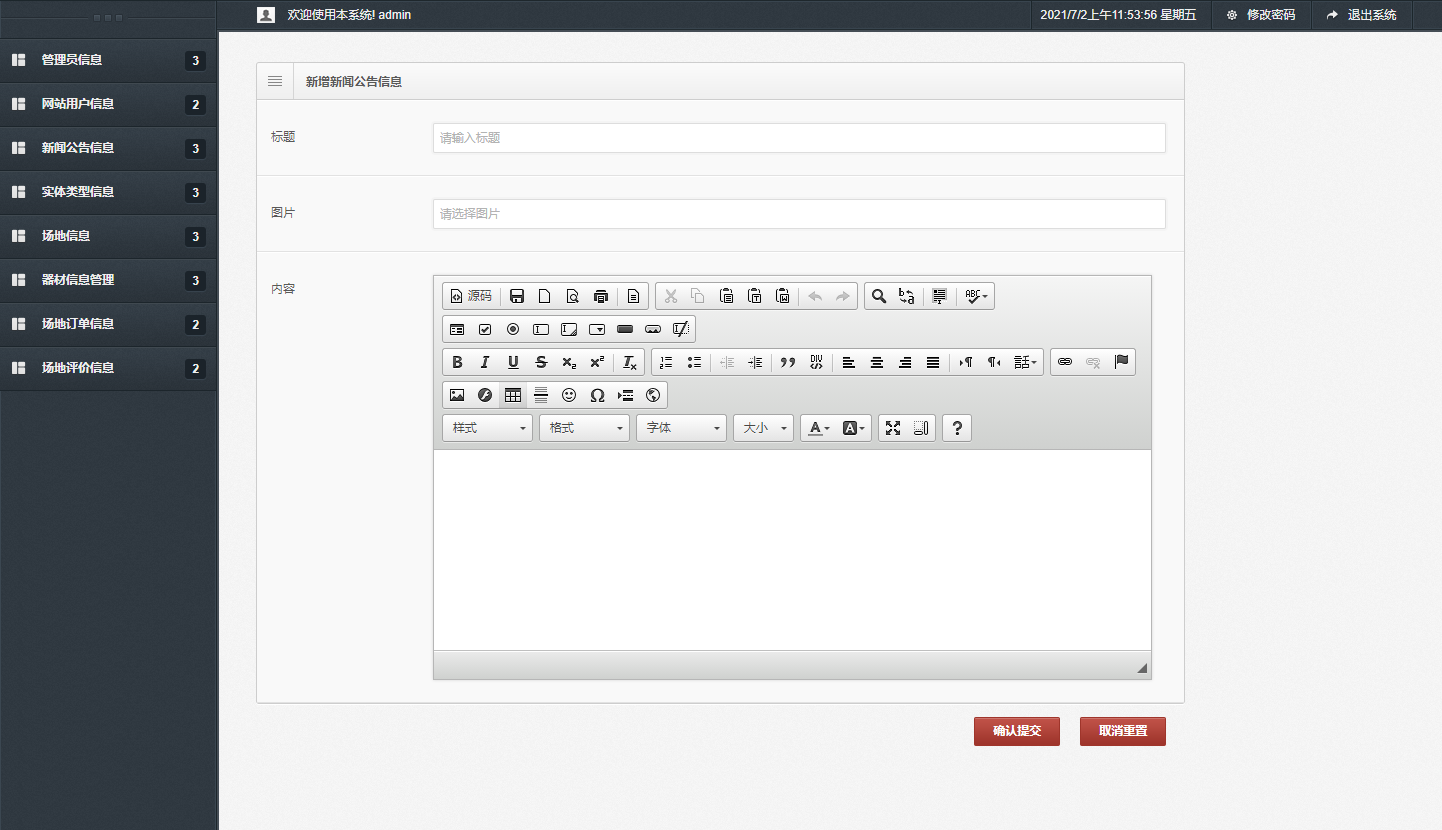Open the 样式 styles dropdown
This screenshot has width=1442, height=830.
pos(487,428)
